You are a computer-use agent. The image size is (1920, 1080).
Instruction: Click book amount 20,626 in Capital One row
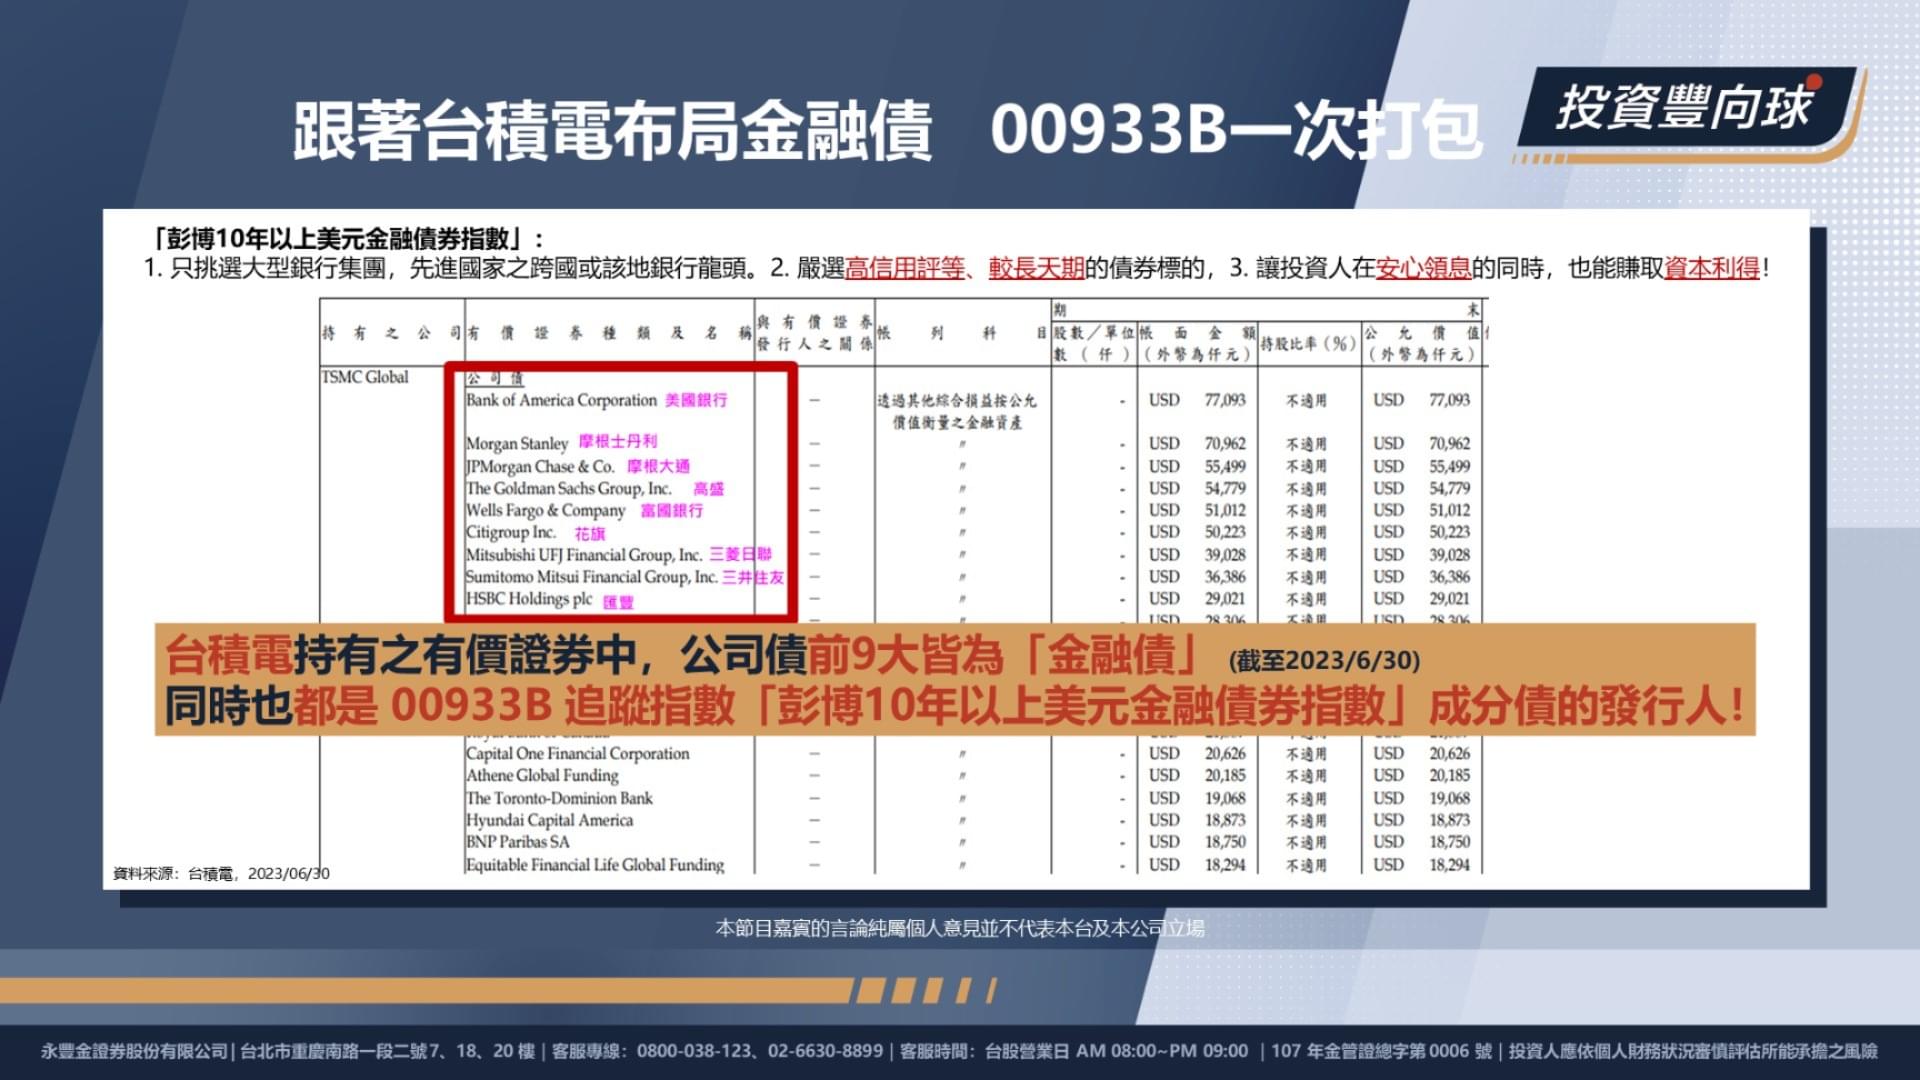(x=1225, y=753)
